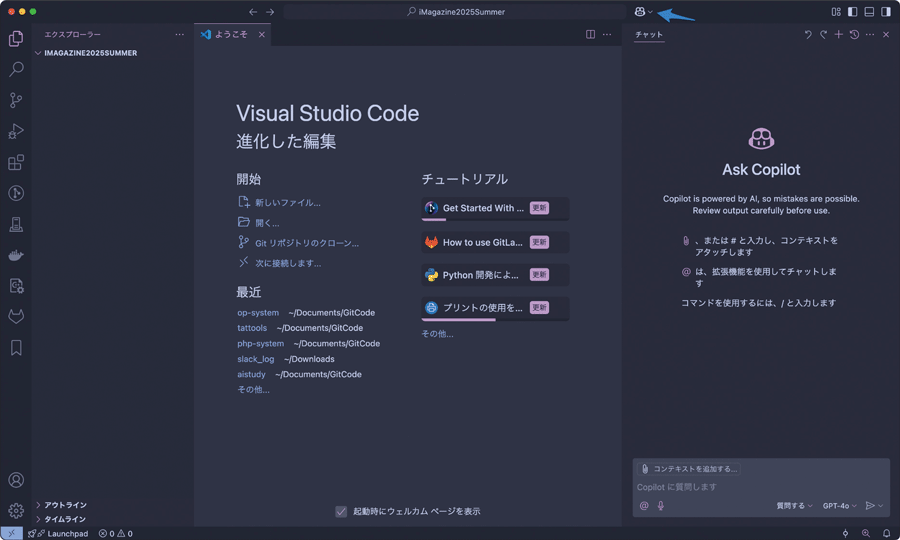Open the dropdown chevron next to Copilot icon
The width and height of the screenshot is (900, 540).
click(650, 11)
